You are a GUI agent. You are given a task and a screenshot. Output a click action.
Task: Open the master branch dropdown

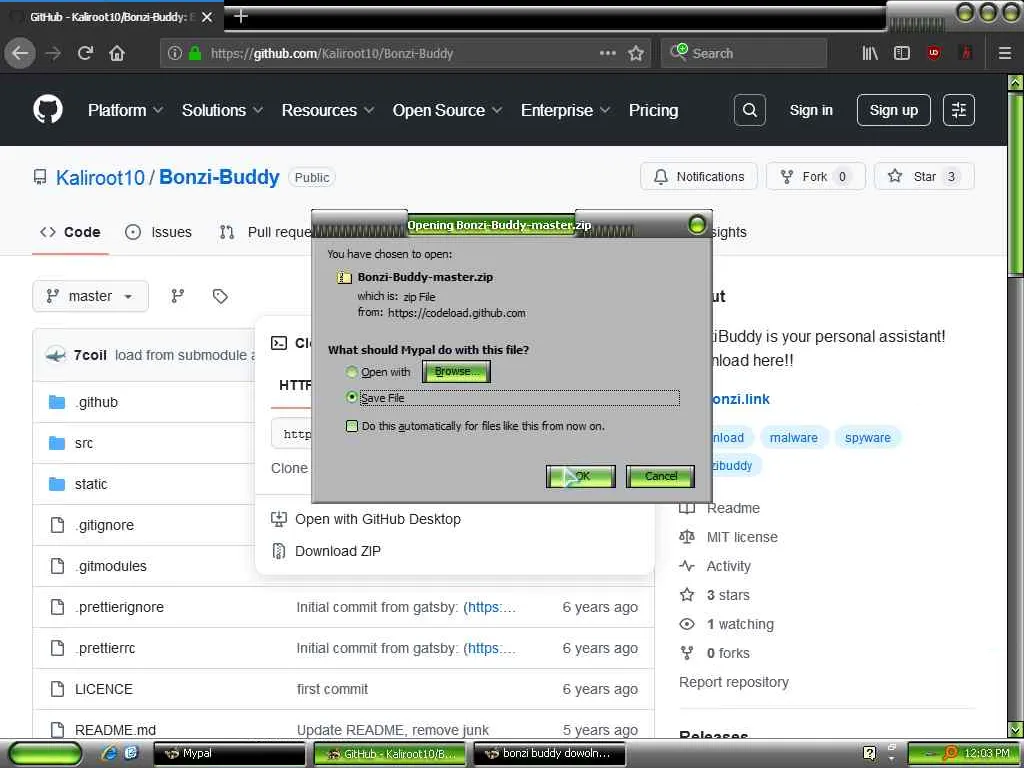click(90, 296)
